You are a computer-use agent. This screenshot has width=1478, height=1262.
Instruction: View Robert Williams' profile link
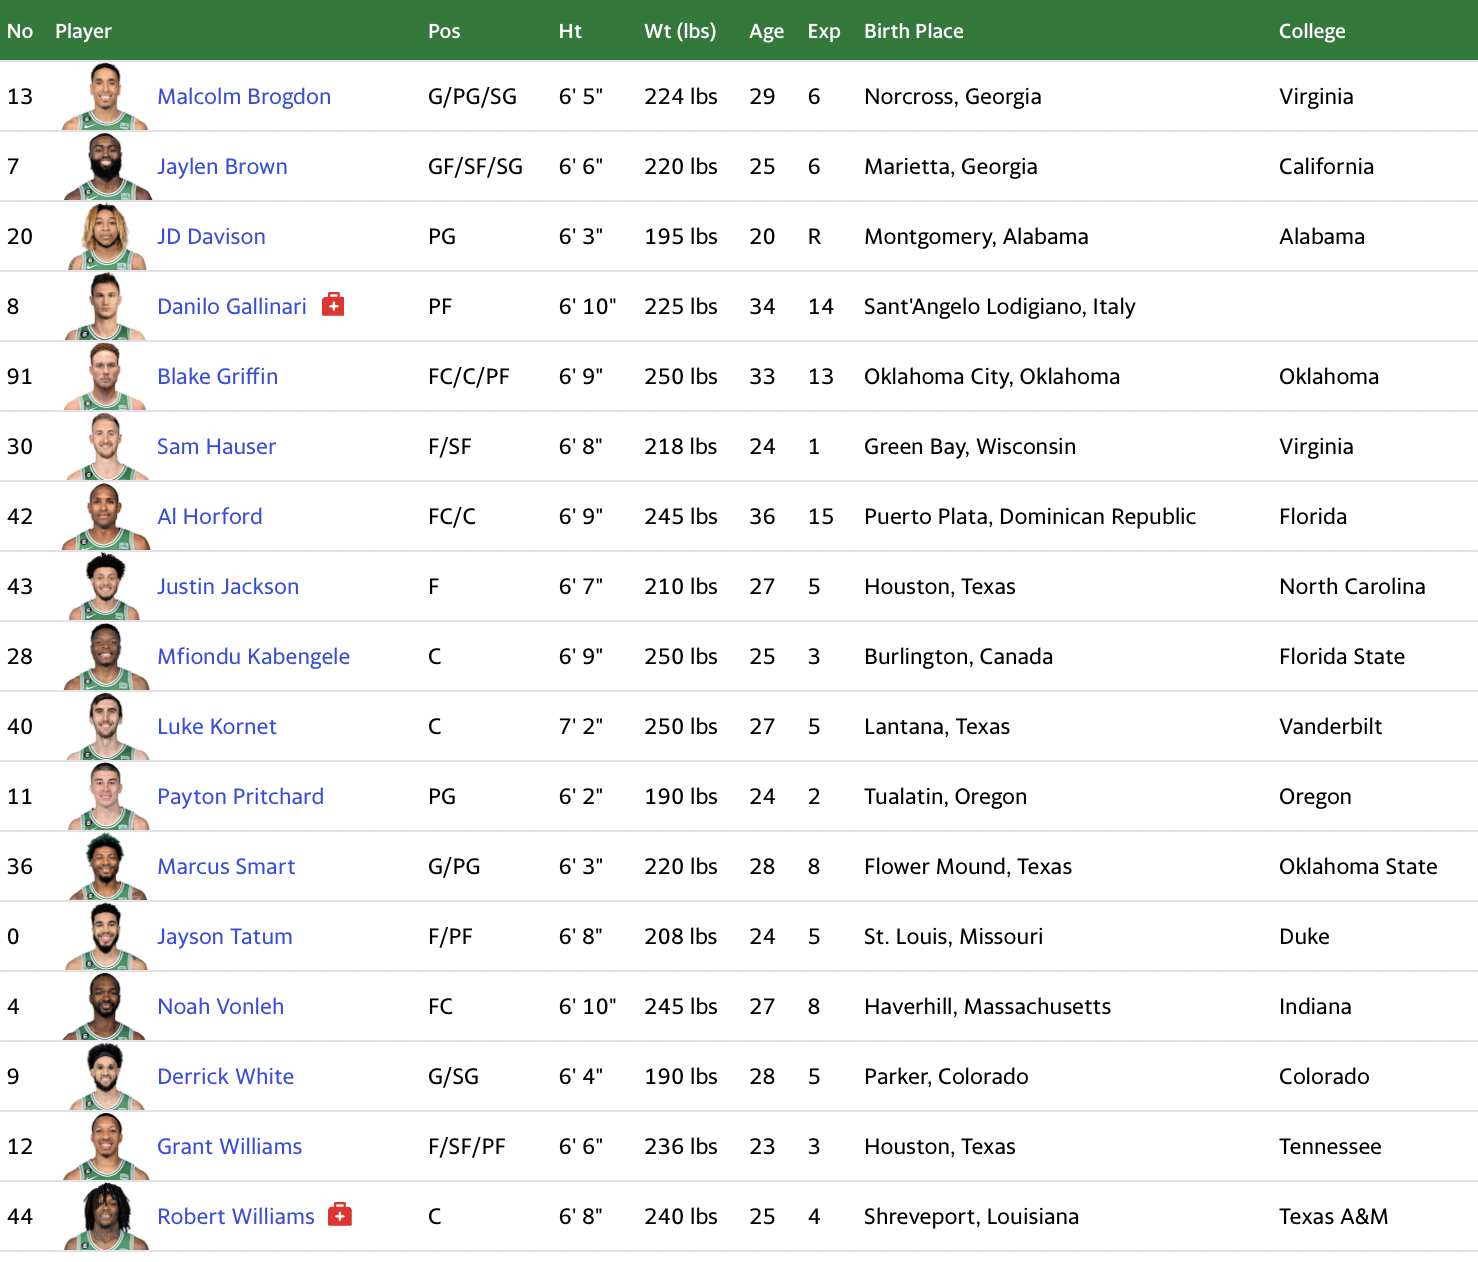236,1217
